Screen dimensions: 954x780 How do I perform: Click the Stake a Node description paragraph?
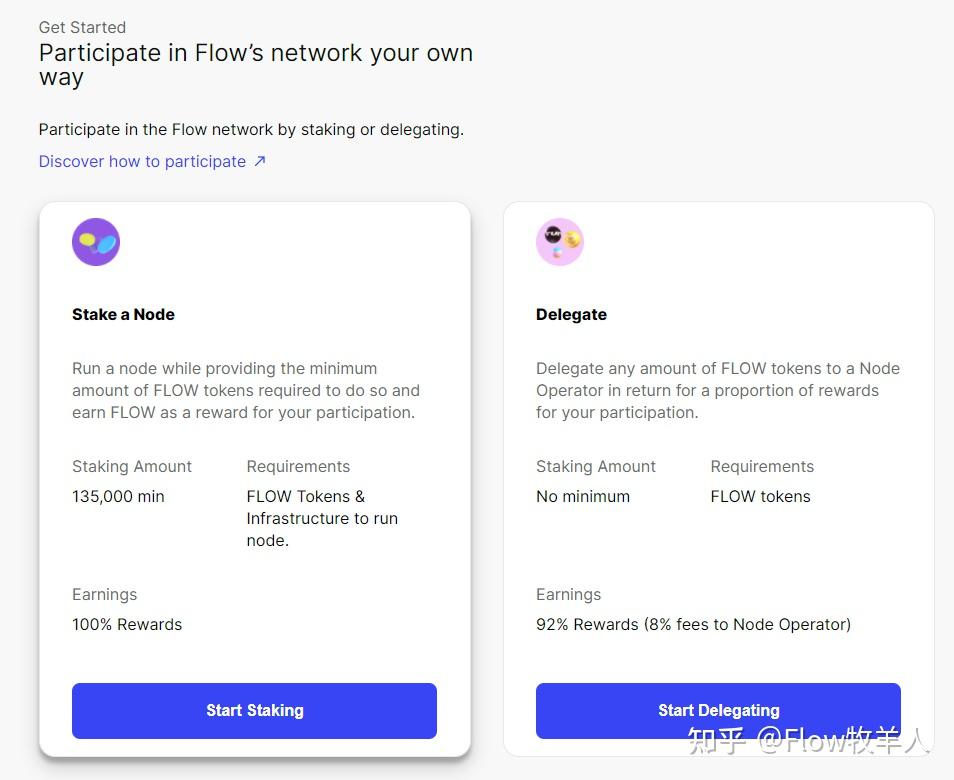(246, 391)
